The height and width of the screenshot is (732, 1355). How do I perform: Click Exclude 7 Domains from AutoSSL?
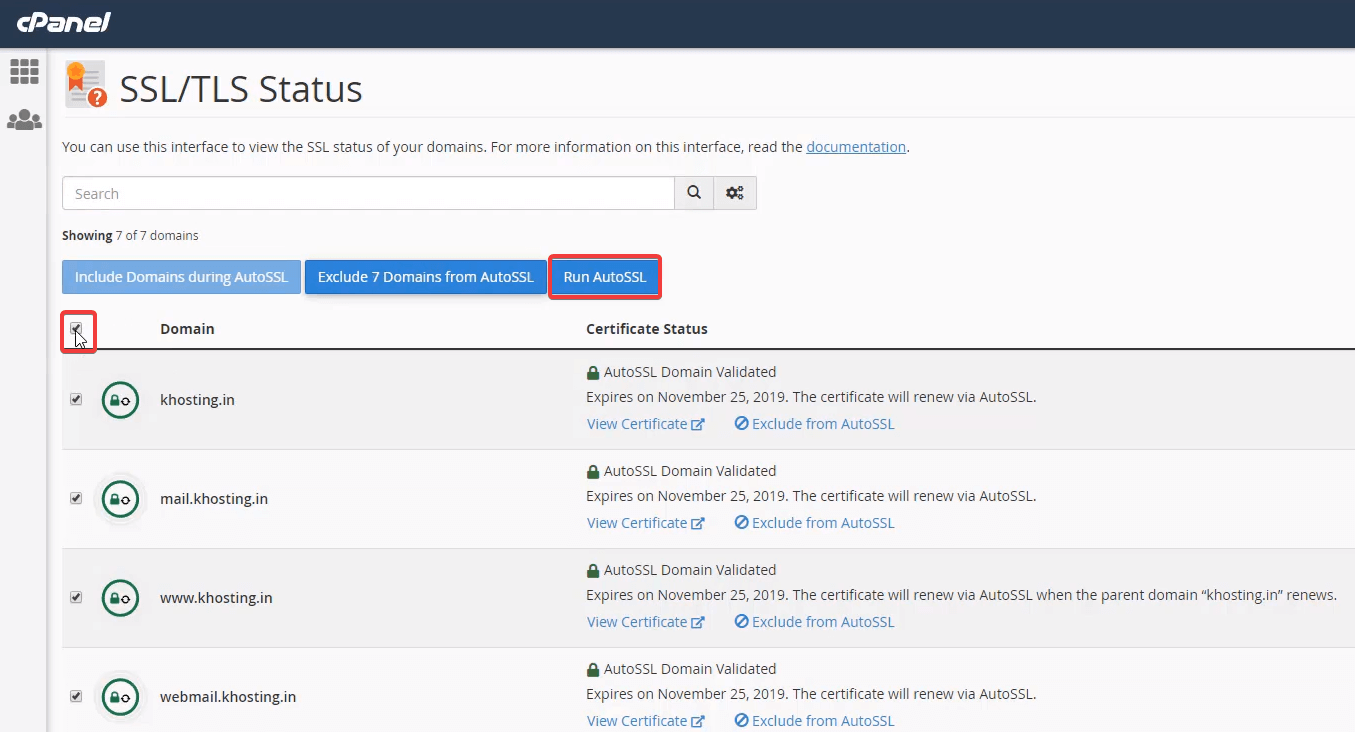pos(425,277)
